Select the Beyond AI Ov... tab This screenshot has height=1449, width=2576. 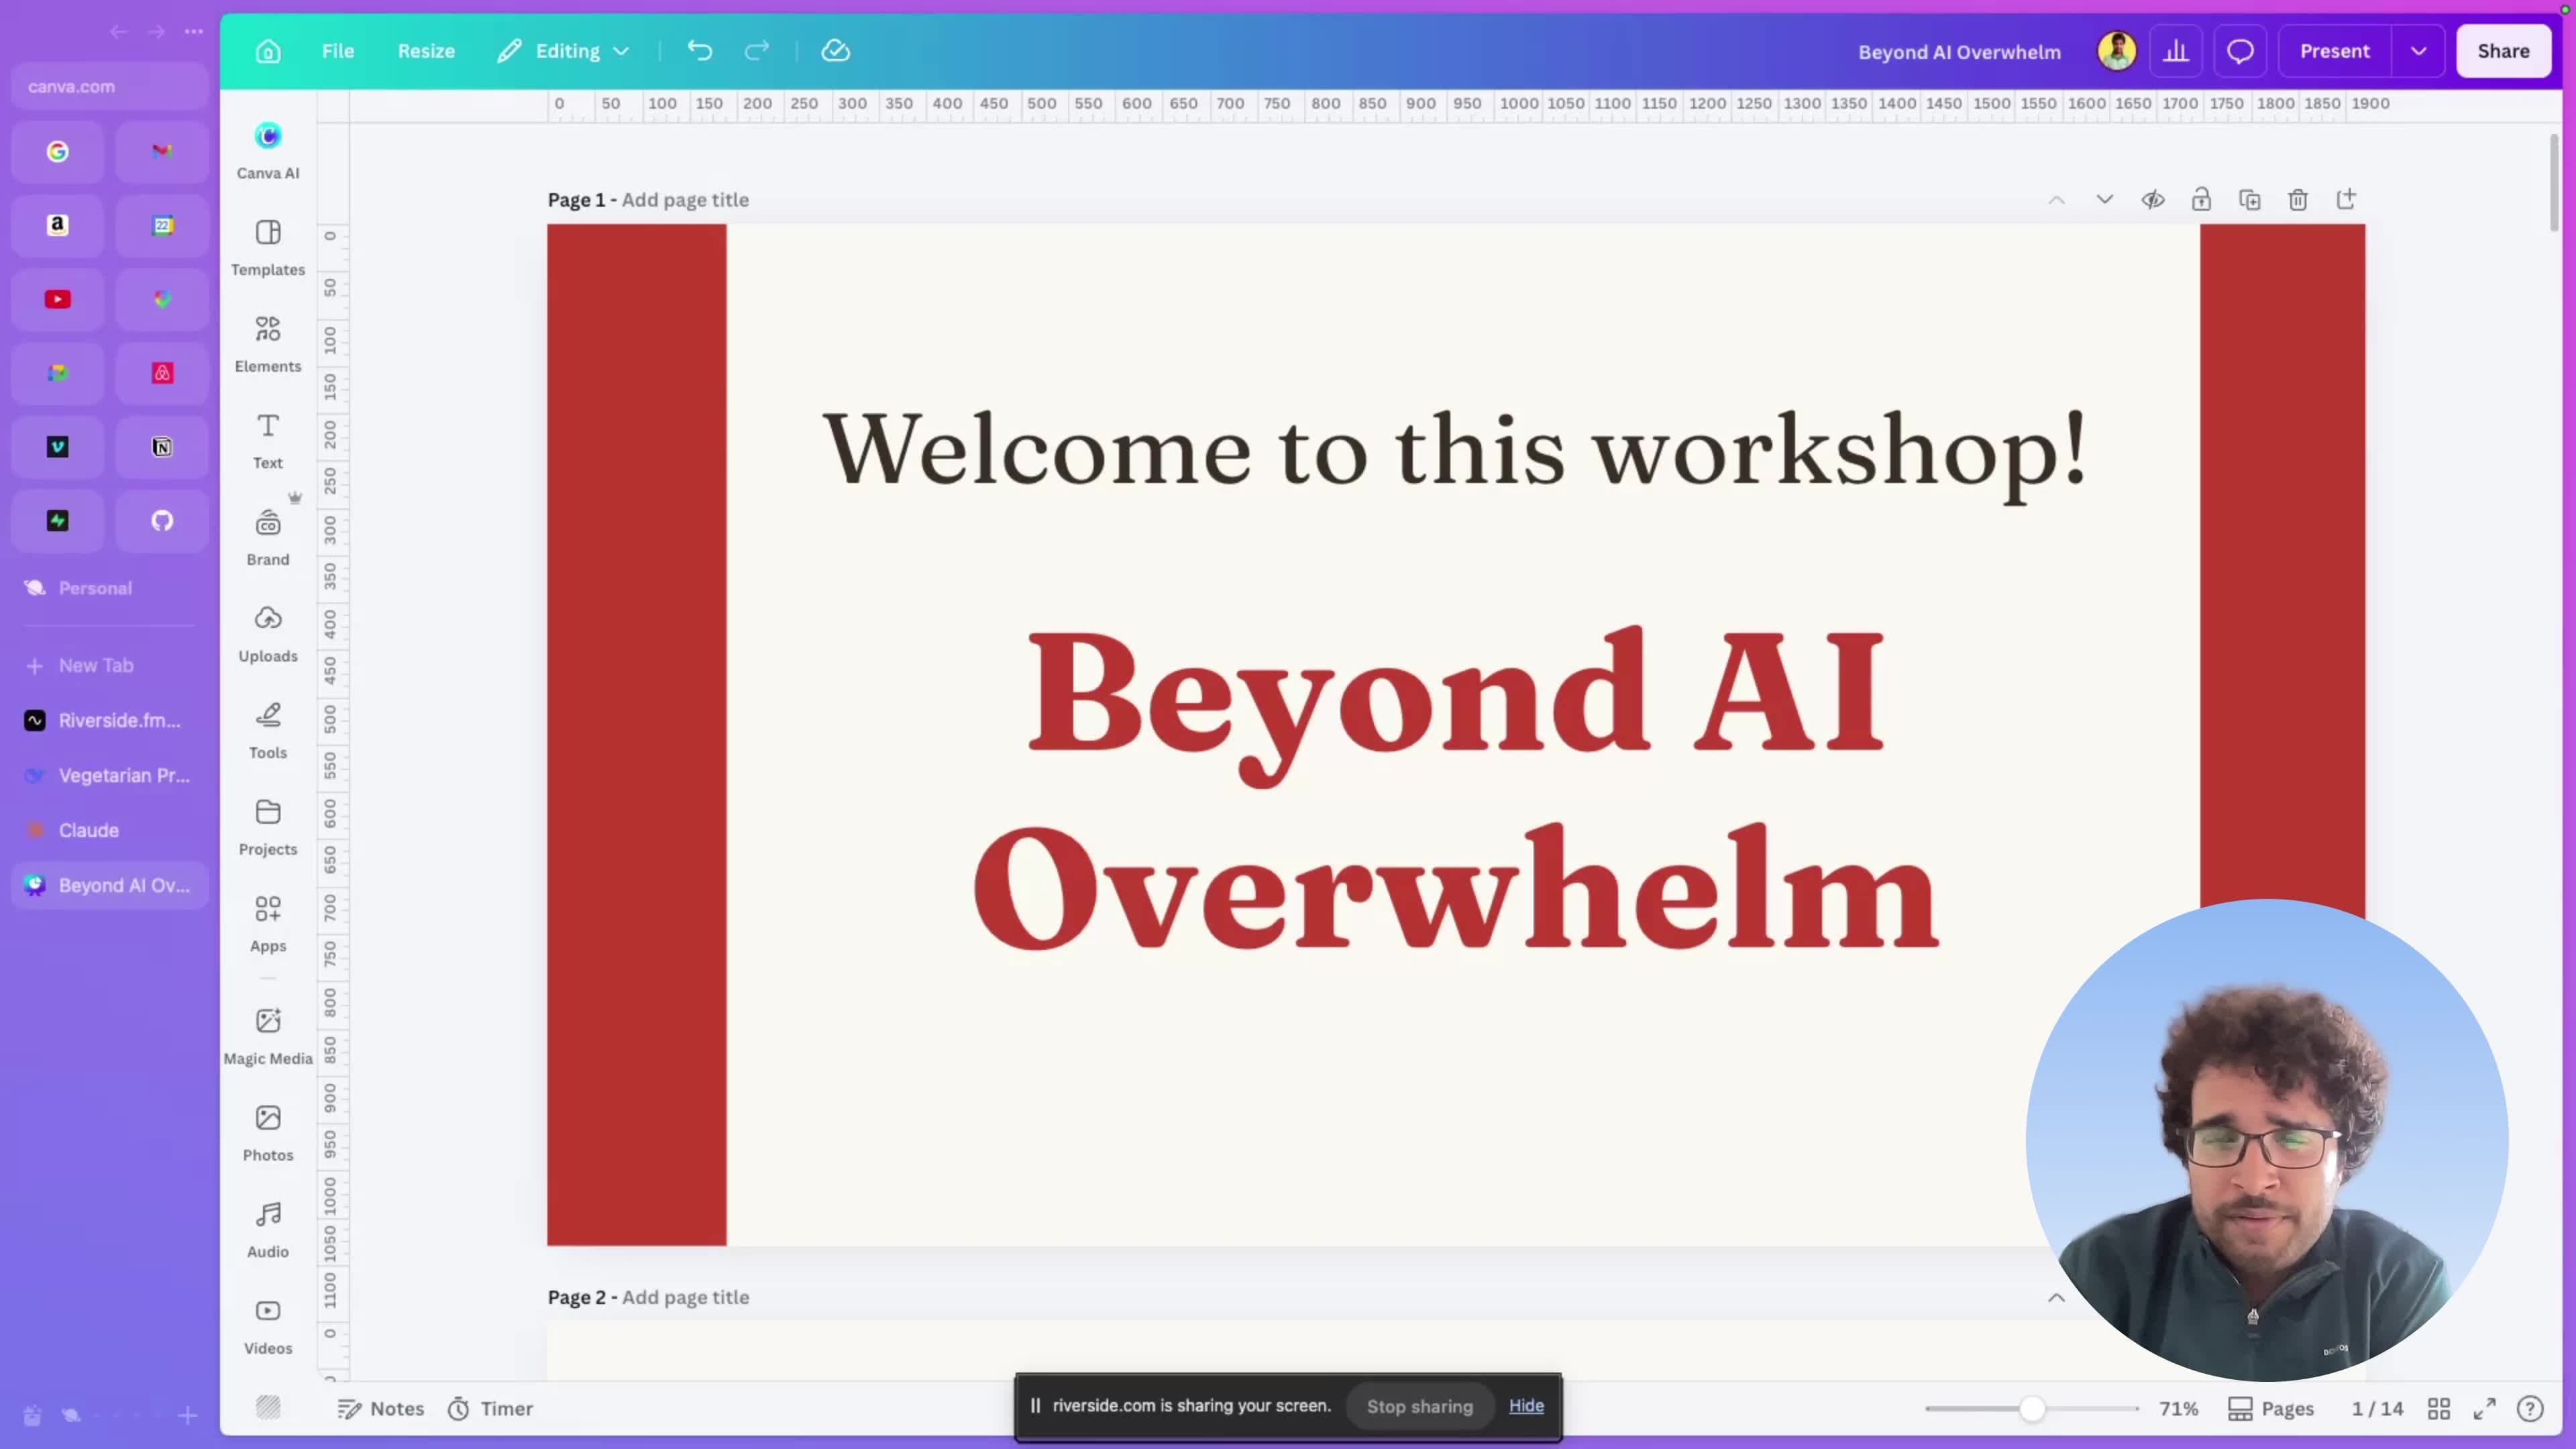tap(110, 885)
